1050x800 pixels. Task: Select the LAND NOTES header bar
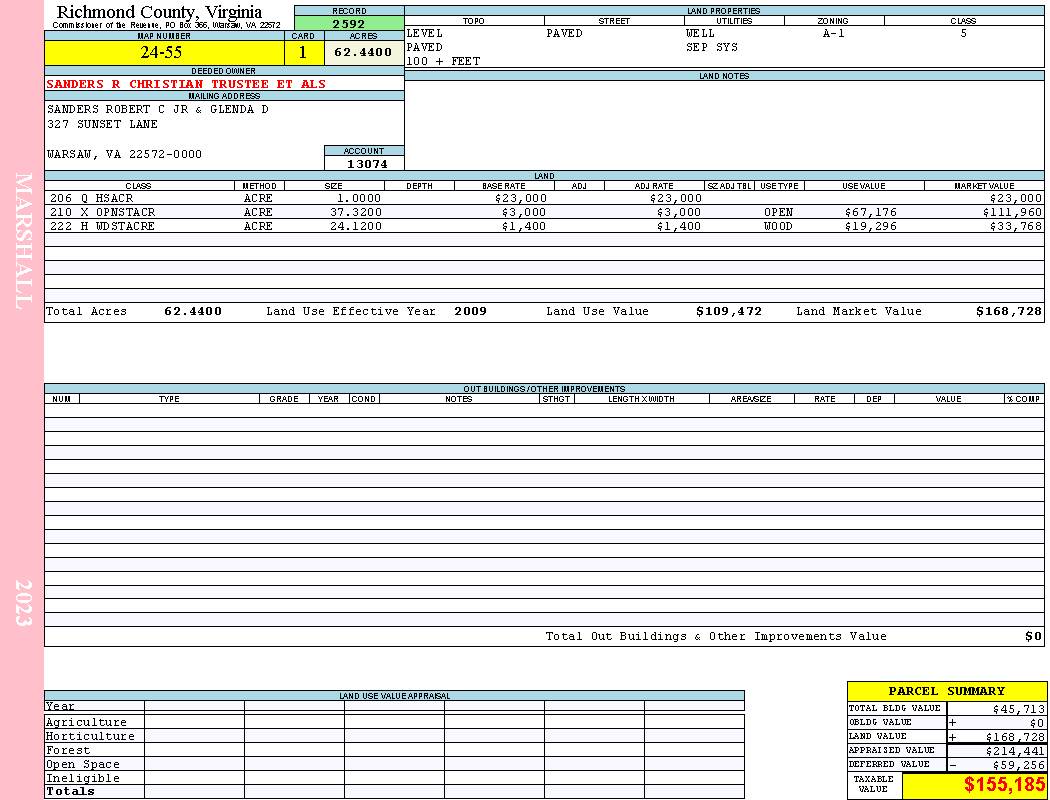[x=725, y=76]
